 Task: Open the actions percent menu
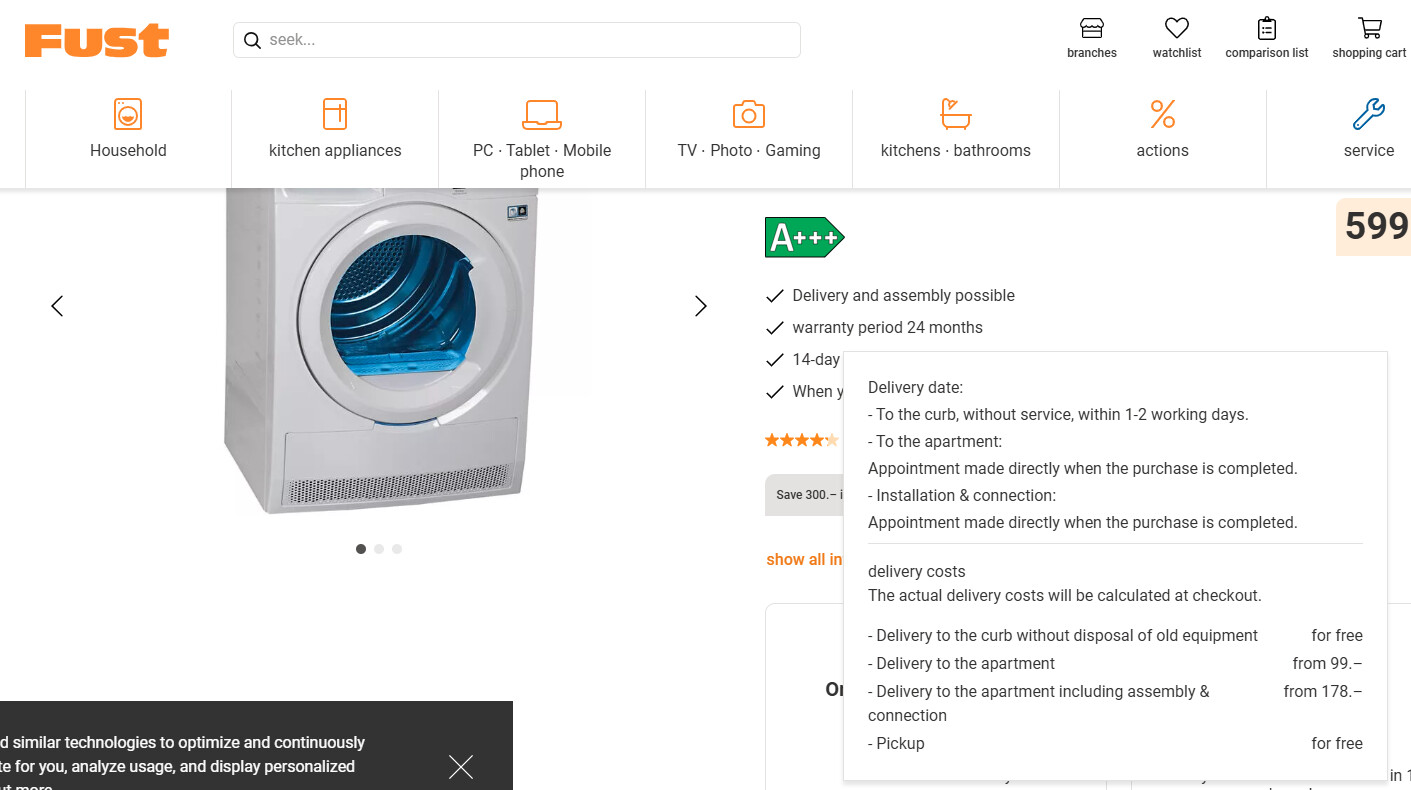pyautogui.click(x=1162, y=130)
